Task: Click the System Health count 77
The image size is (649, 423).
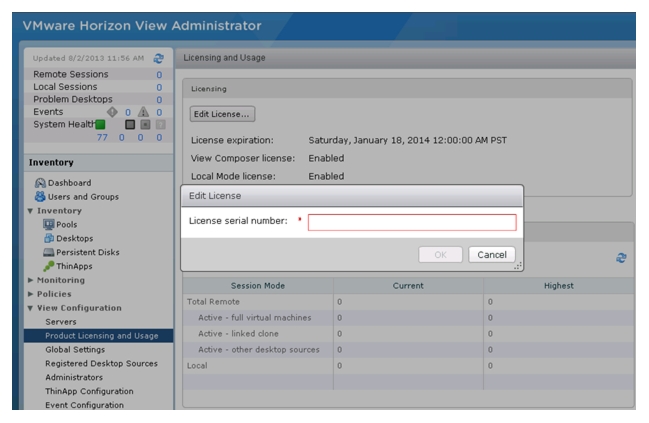Action: coord(102,137)
